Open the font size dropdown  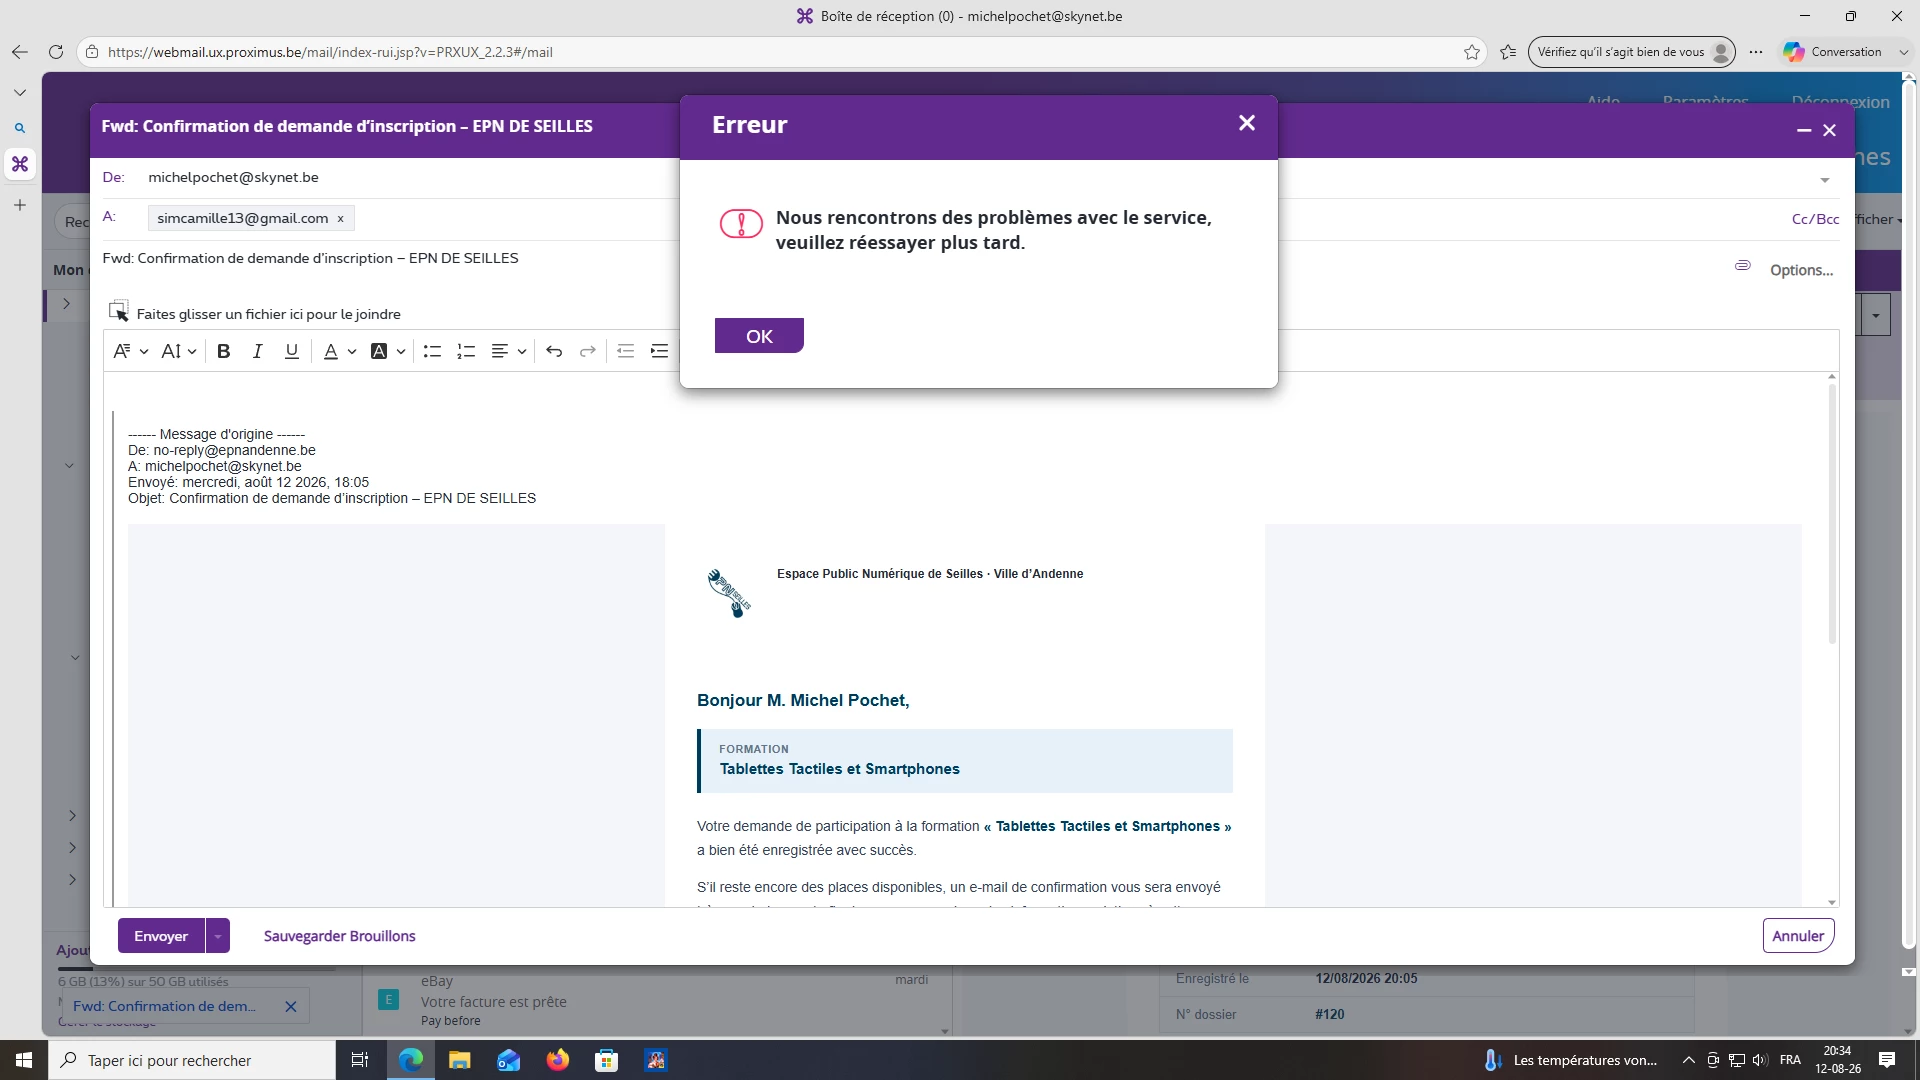click(x=178, y=351)
